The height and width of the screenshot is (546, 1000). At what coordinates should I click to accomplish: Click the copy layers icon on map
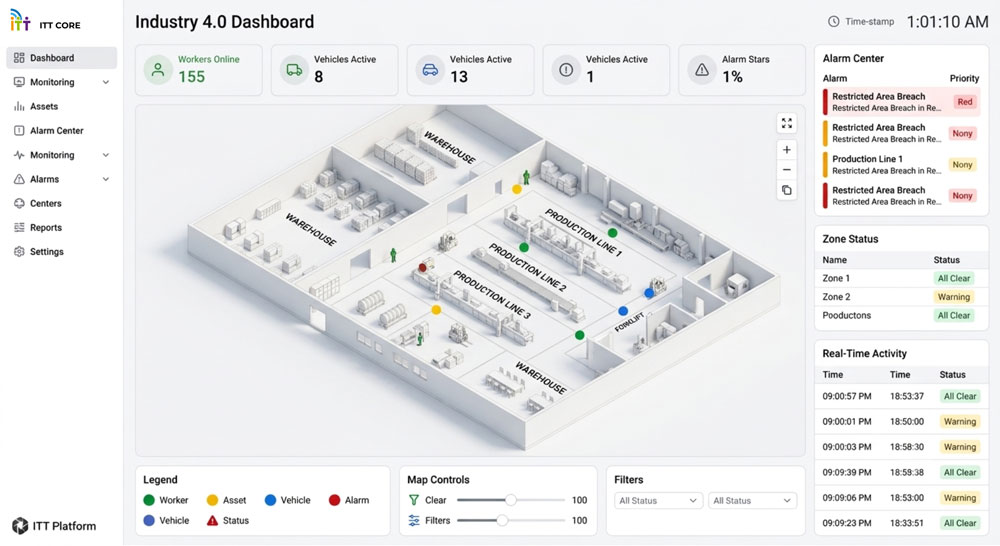787,190
